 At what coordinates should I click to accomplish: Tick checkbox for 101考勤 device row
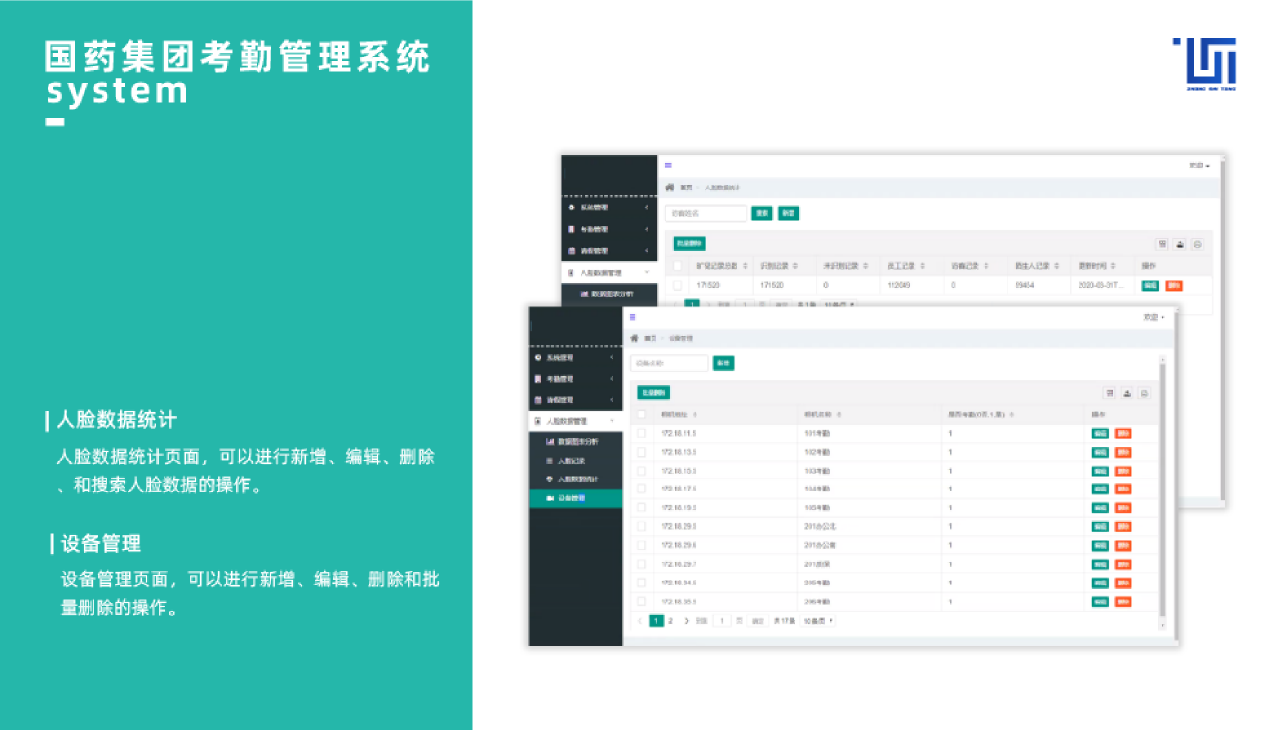(641, 433)
